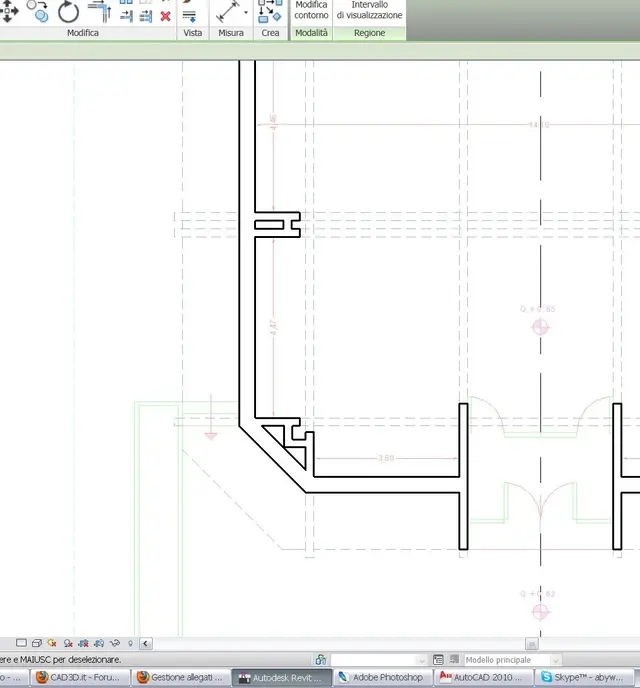
Task: Click the upper Q.+0.65 level marker symbol
Action: pyautogui.click(x=540, y=327)
